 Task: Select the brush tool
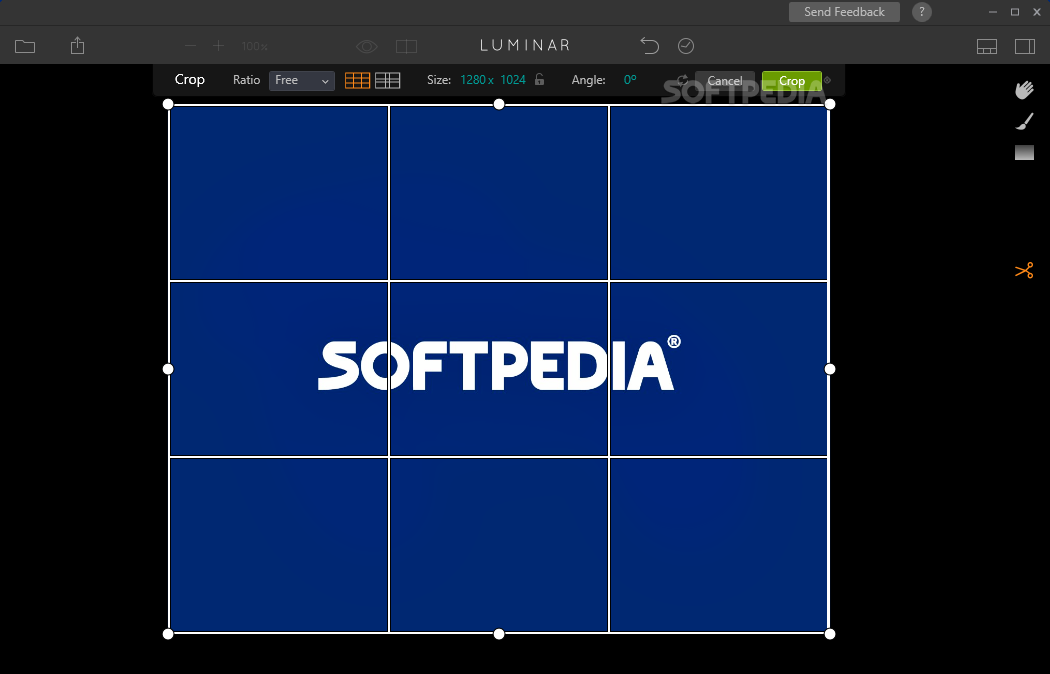click(x=1025, y=121)
